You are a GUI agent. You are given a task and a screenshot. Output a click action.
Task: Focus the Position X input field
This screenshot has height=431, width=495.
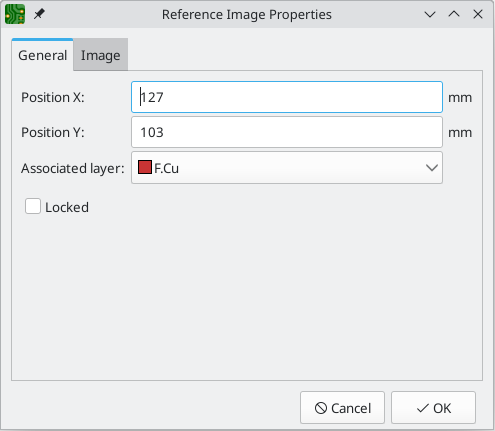coord(287,97)
